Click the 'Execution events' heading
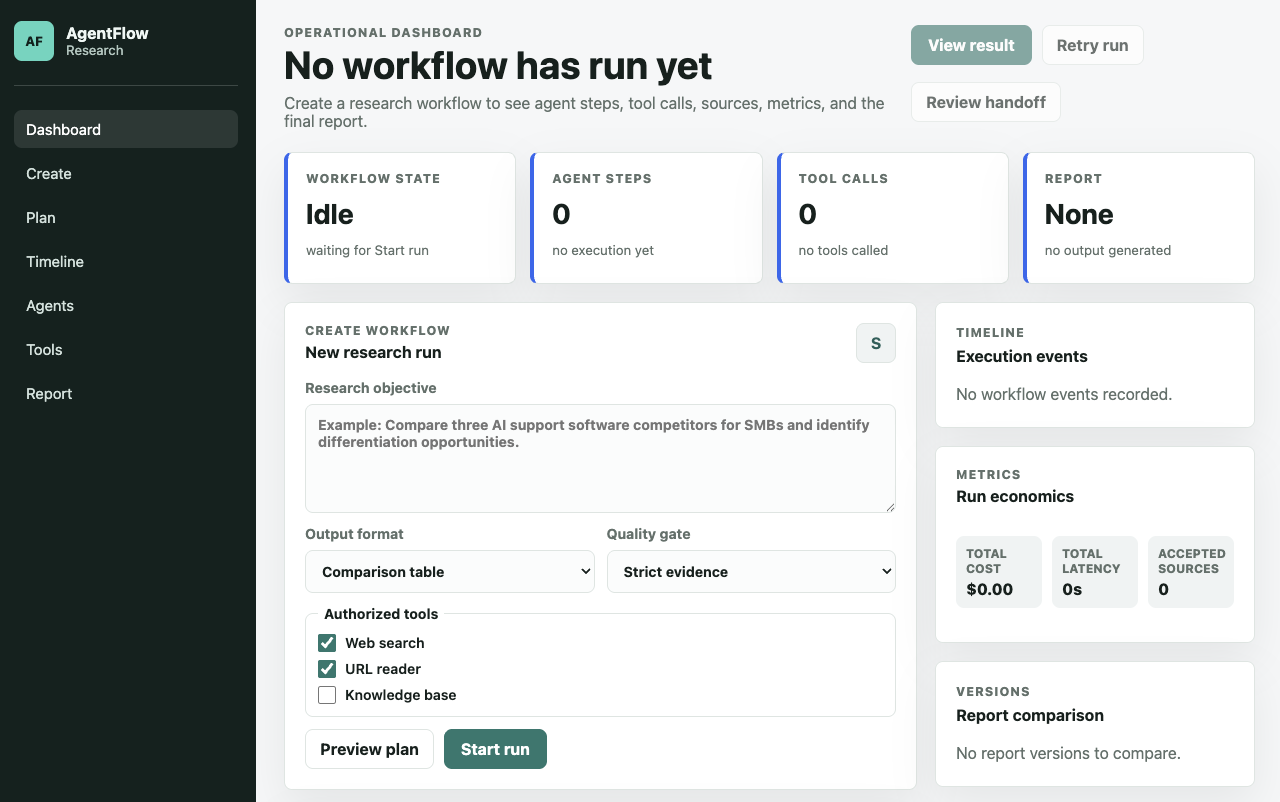Viewport: 1280px width, 802px height. tap(1022, 356)
